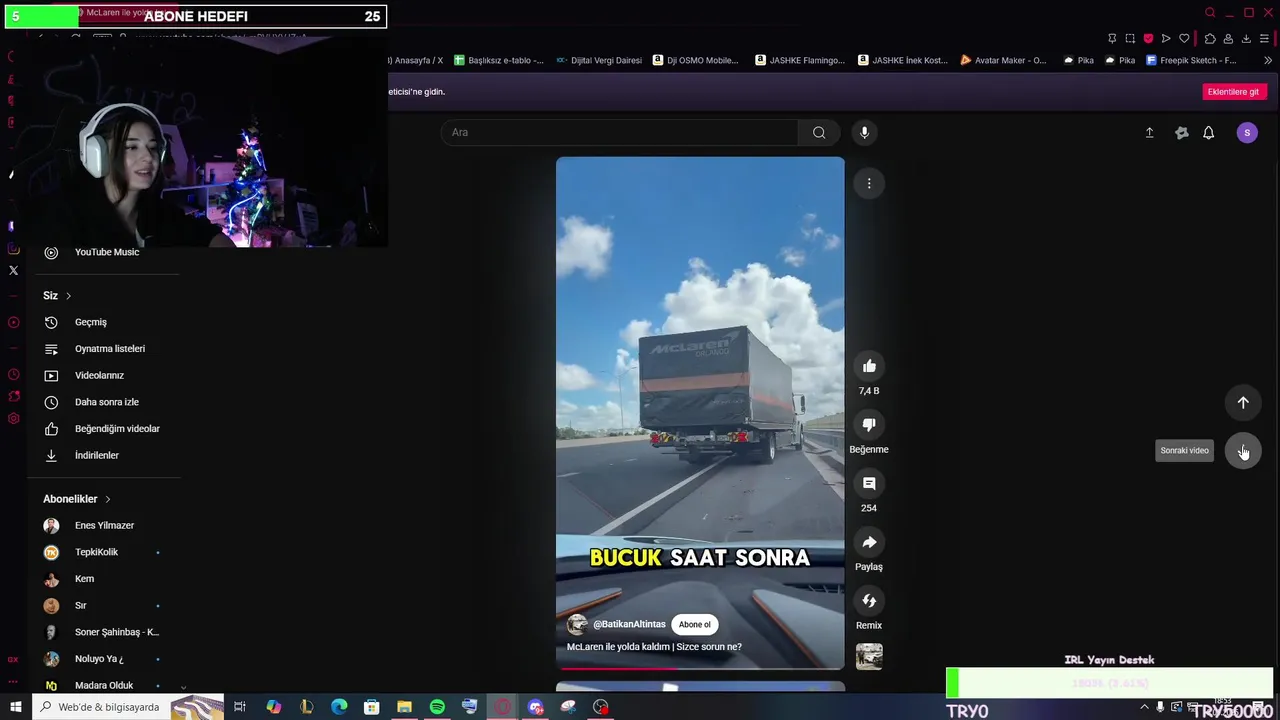
Task: Expand the Siz section chevron
Action: coord(68,296)
